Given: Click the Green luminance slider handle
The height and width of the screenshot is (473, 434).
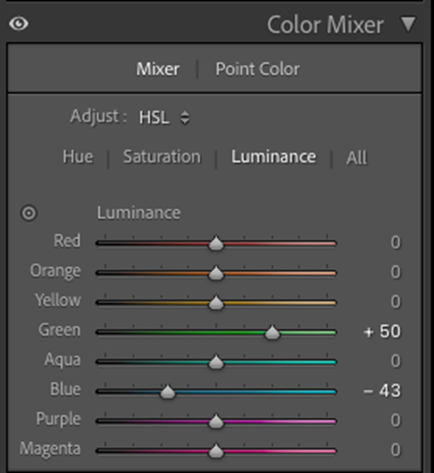Looking at the screenshot, I should tap(272, 333).
